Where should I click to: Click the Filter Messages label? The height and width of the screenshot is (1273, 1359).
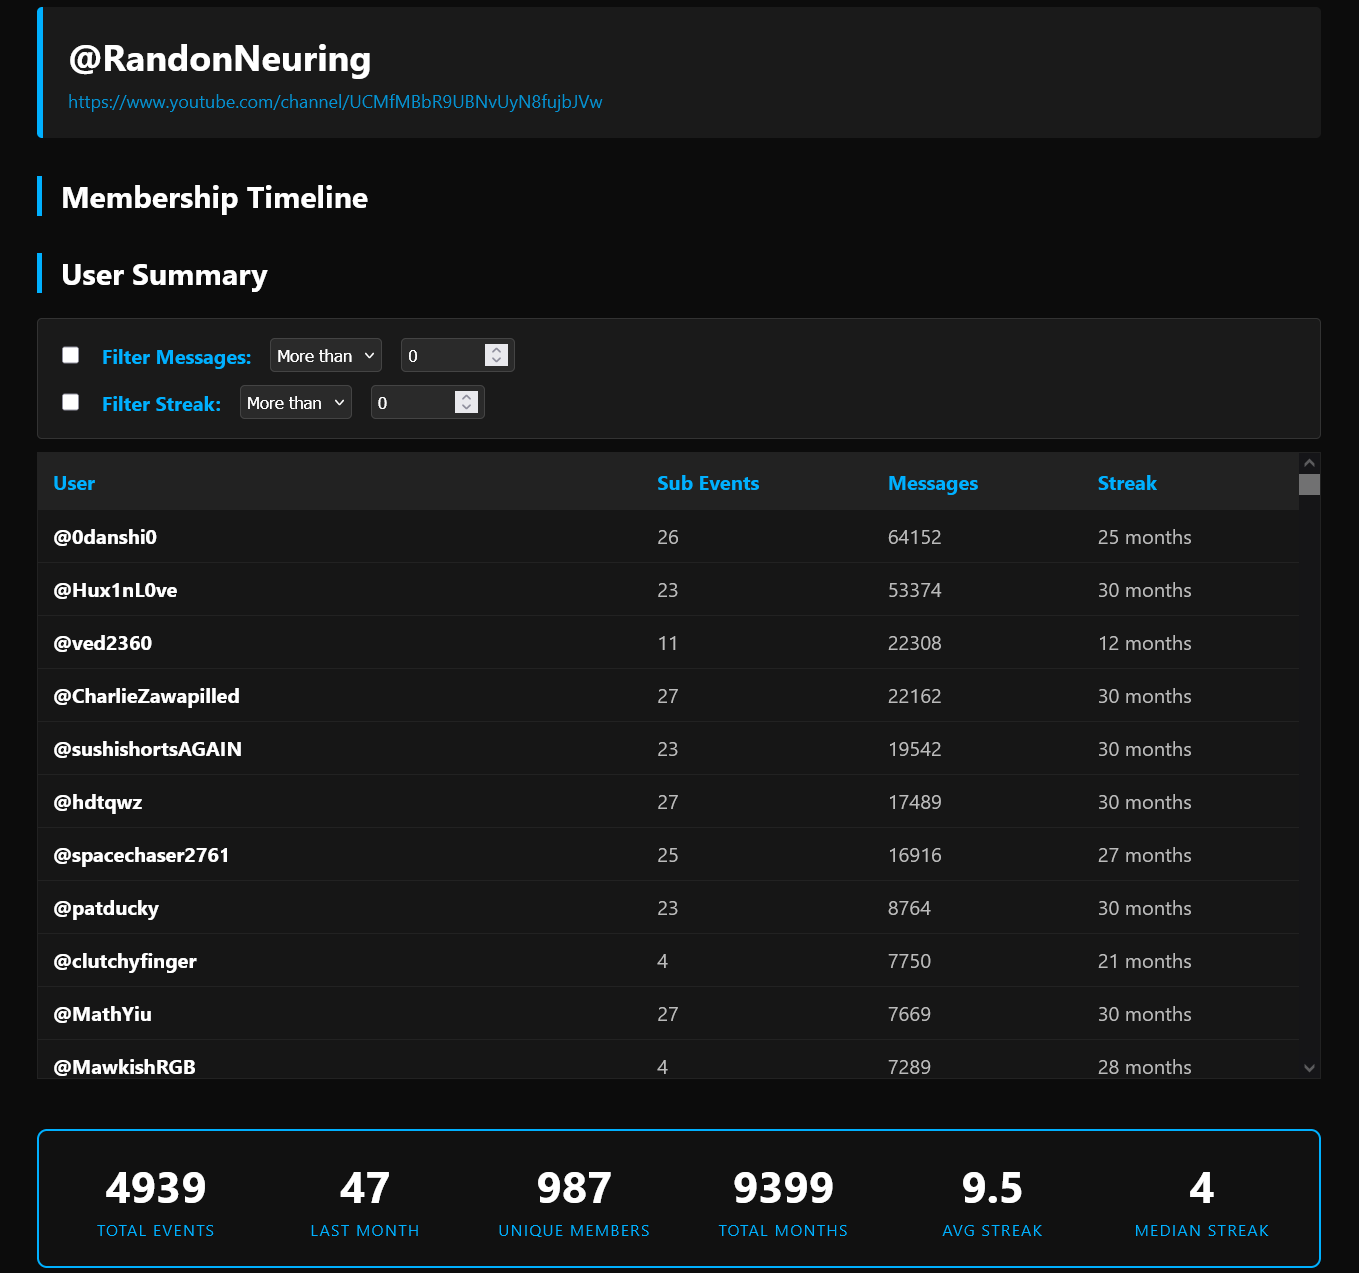click(177, 357)
